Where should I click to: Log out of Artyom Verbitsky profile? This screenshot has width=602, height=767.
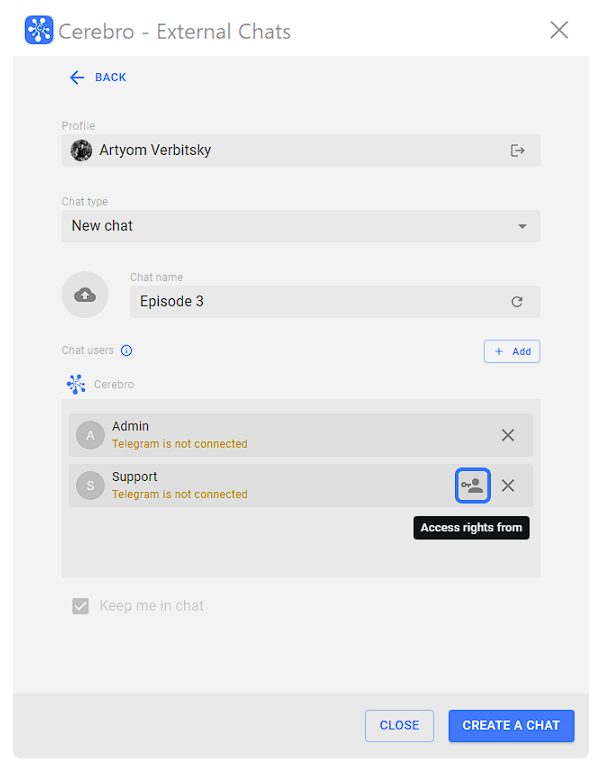517,150
